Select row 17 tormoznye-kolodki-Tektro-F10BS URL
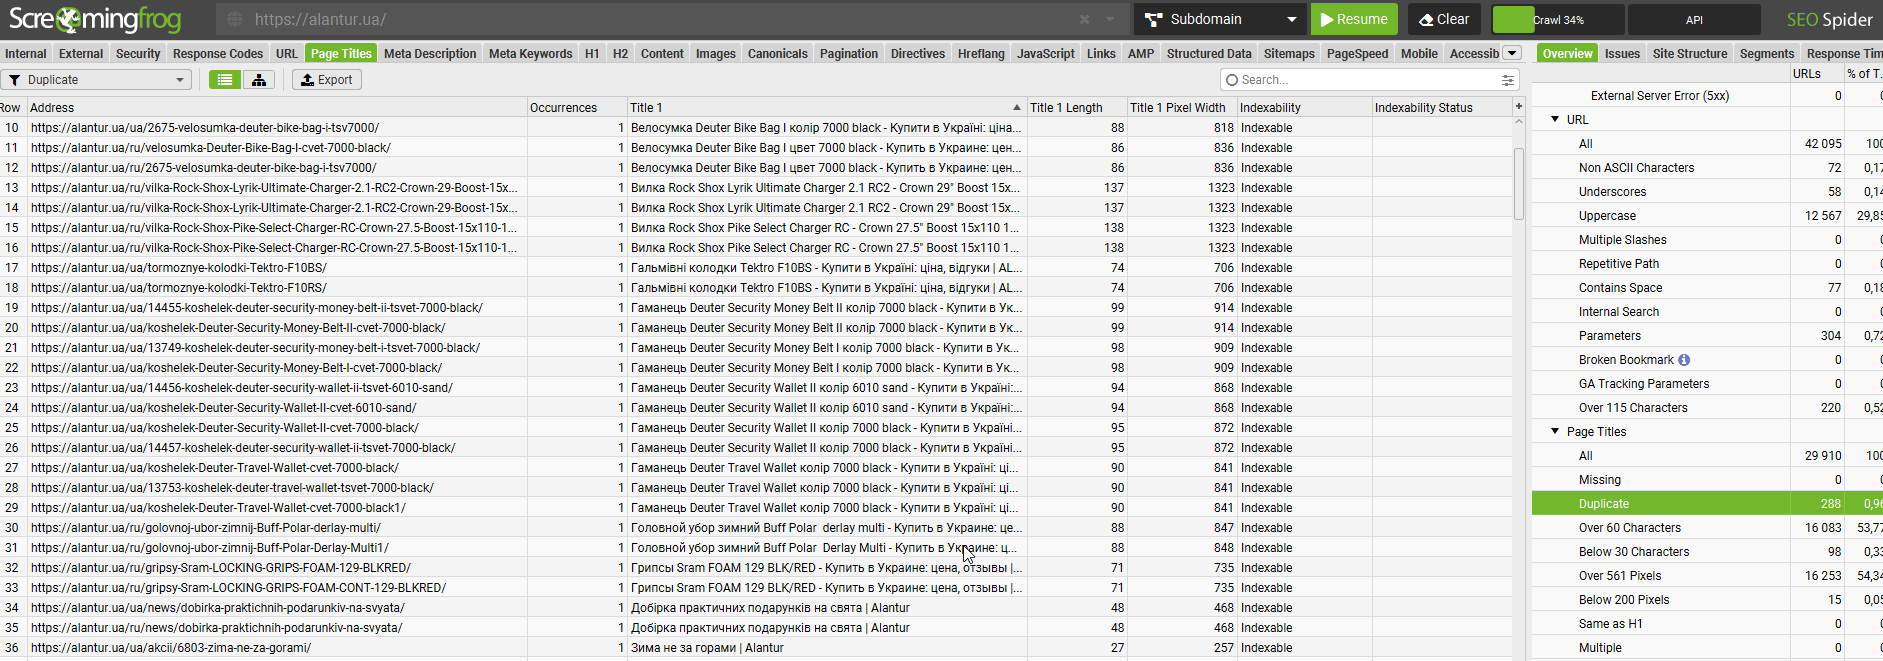 tap(178, 268)
